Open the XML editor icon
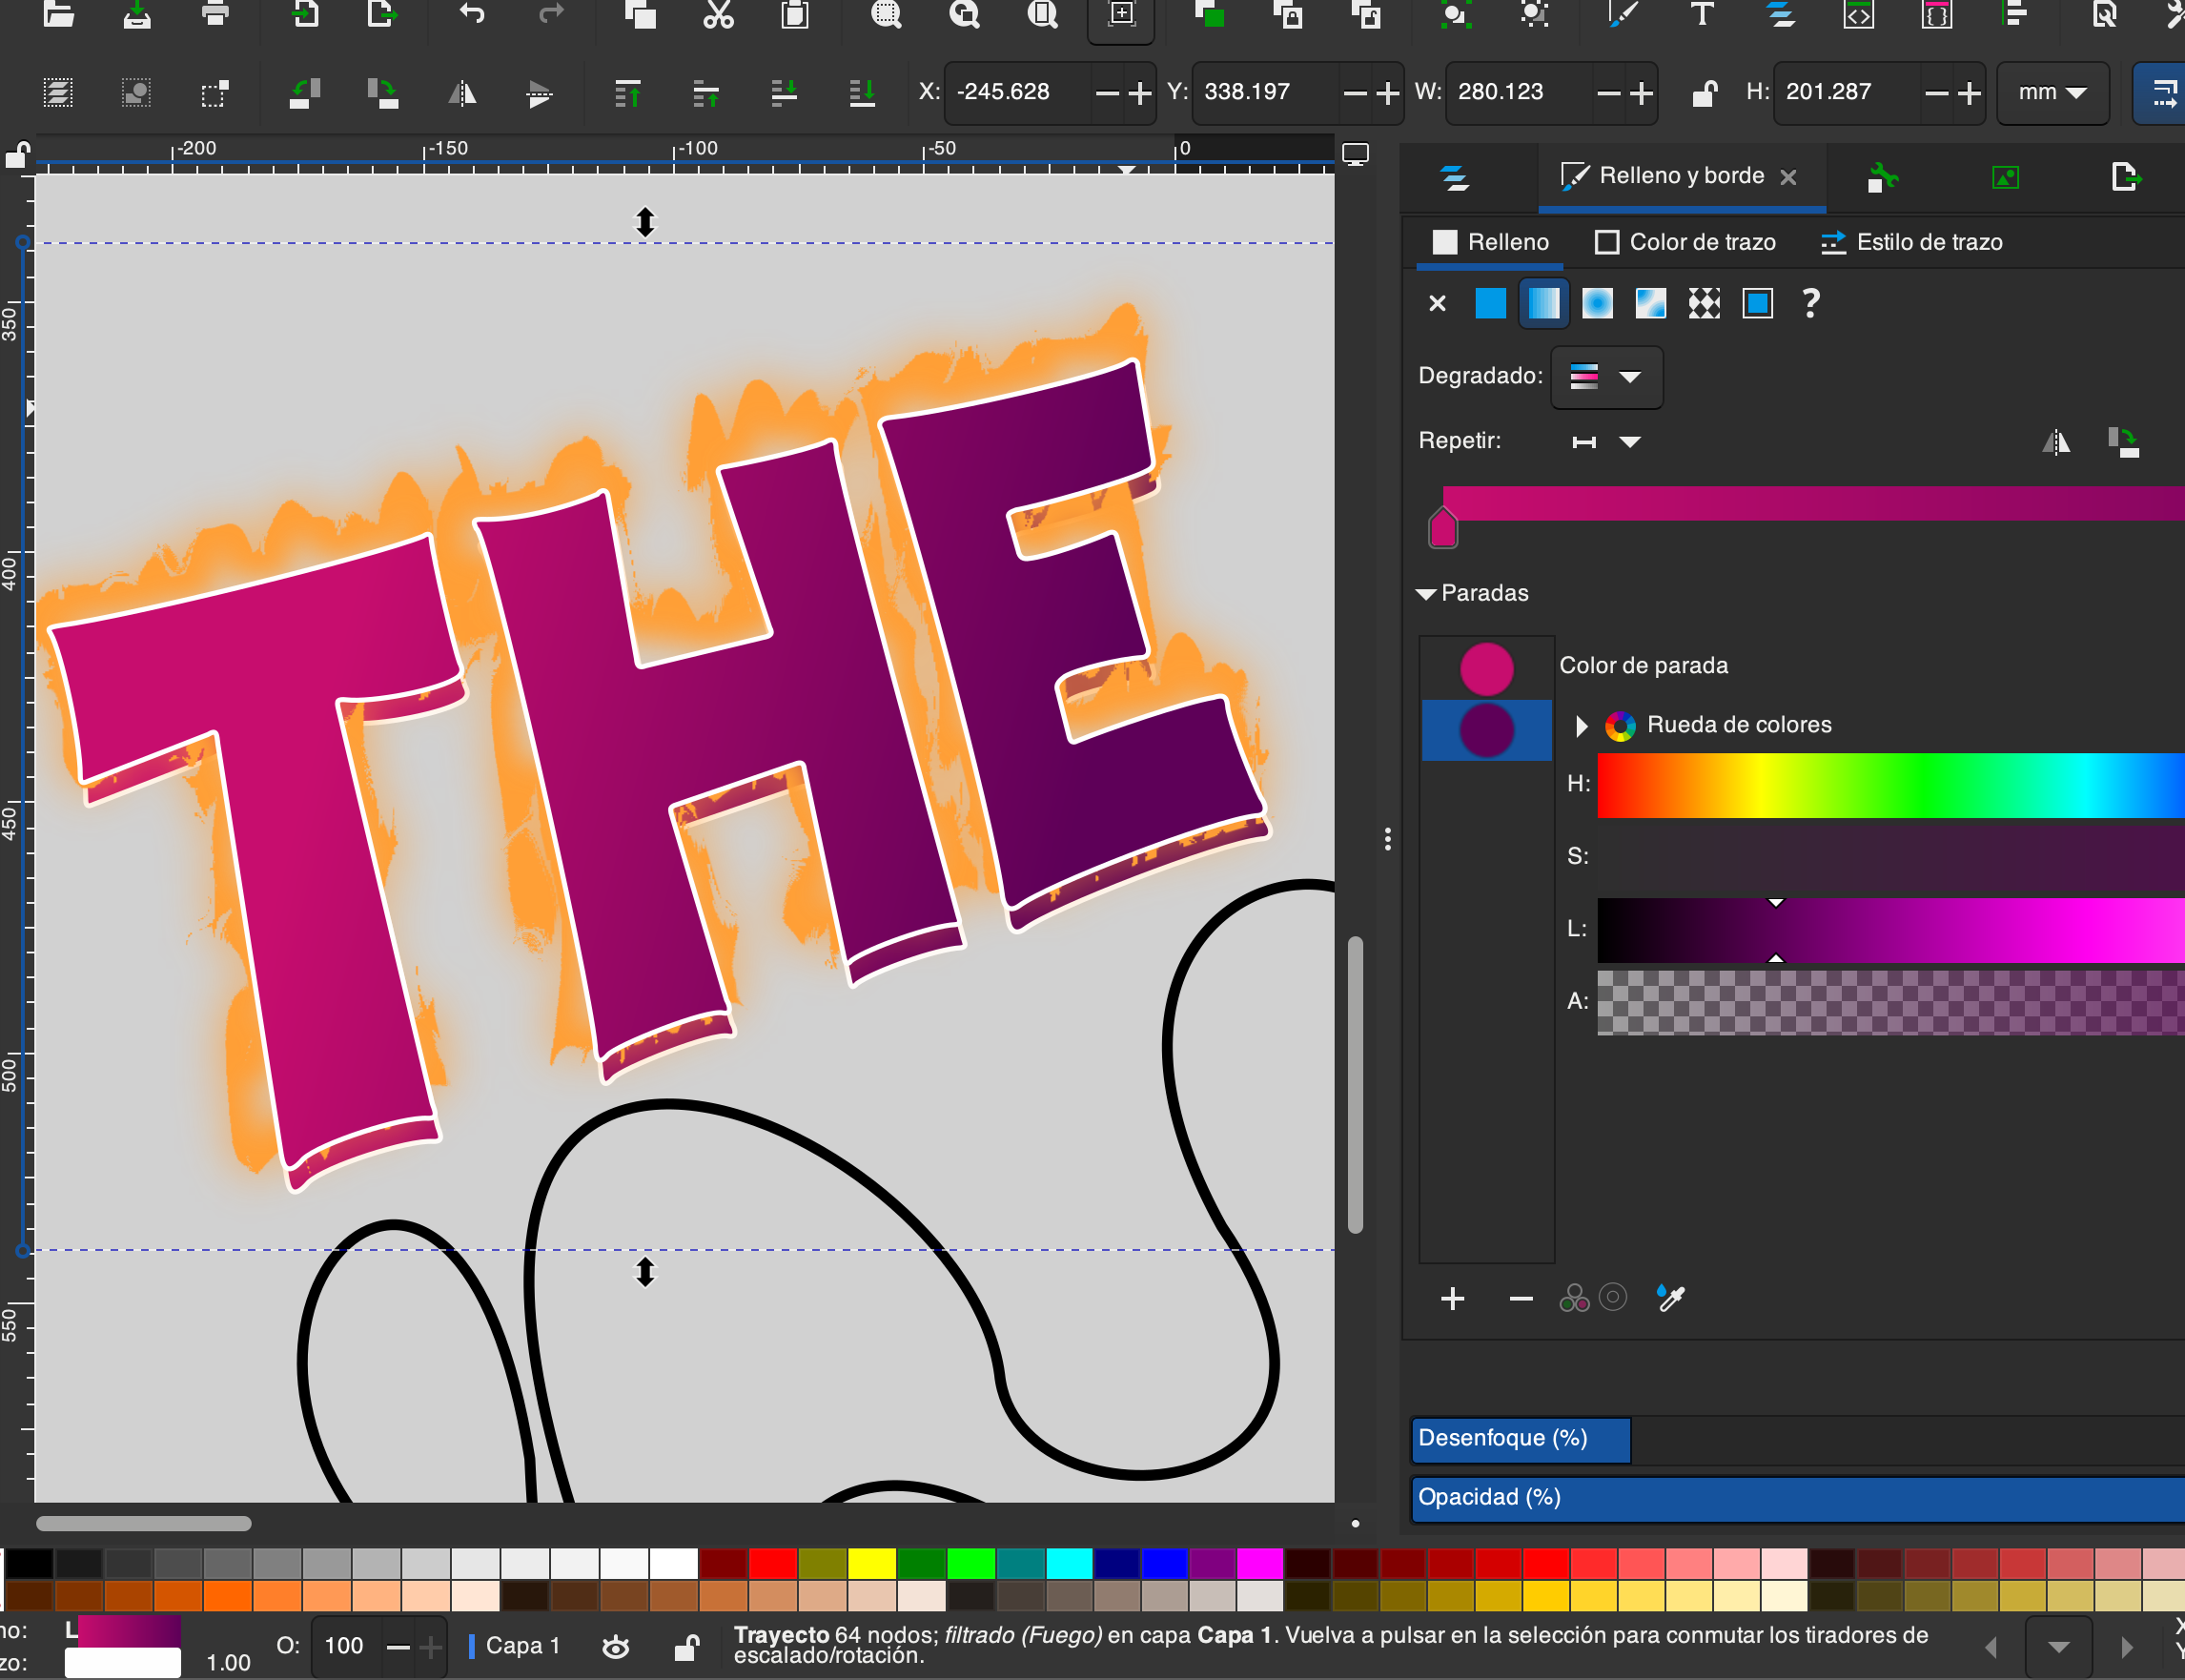This screenshot has height=1680, width=2185. click(1858, 14)
